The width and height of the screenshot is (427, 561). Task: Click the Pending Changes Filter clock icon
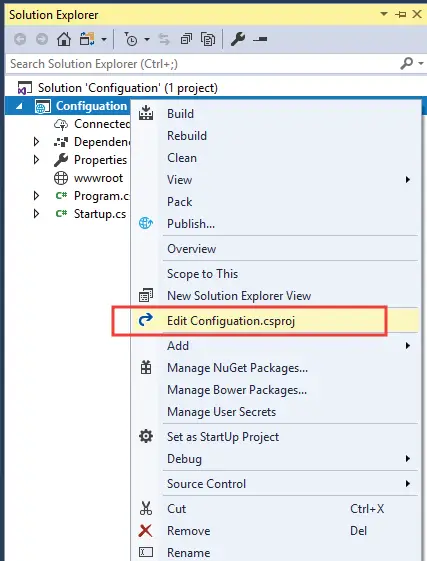click(131, 39)
